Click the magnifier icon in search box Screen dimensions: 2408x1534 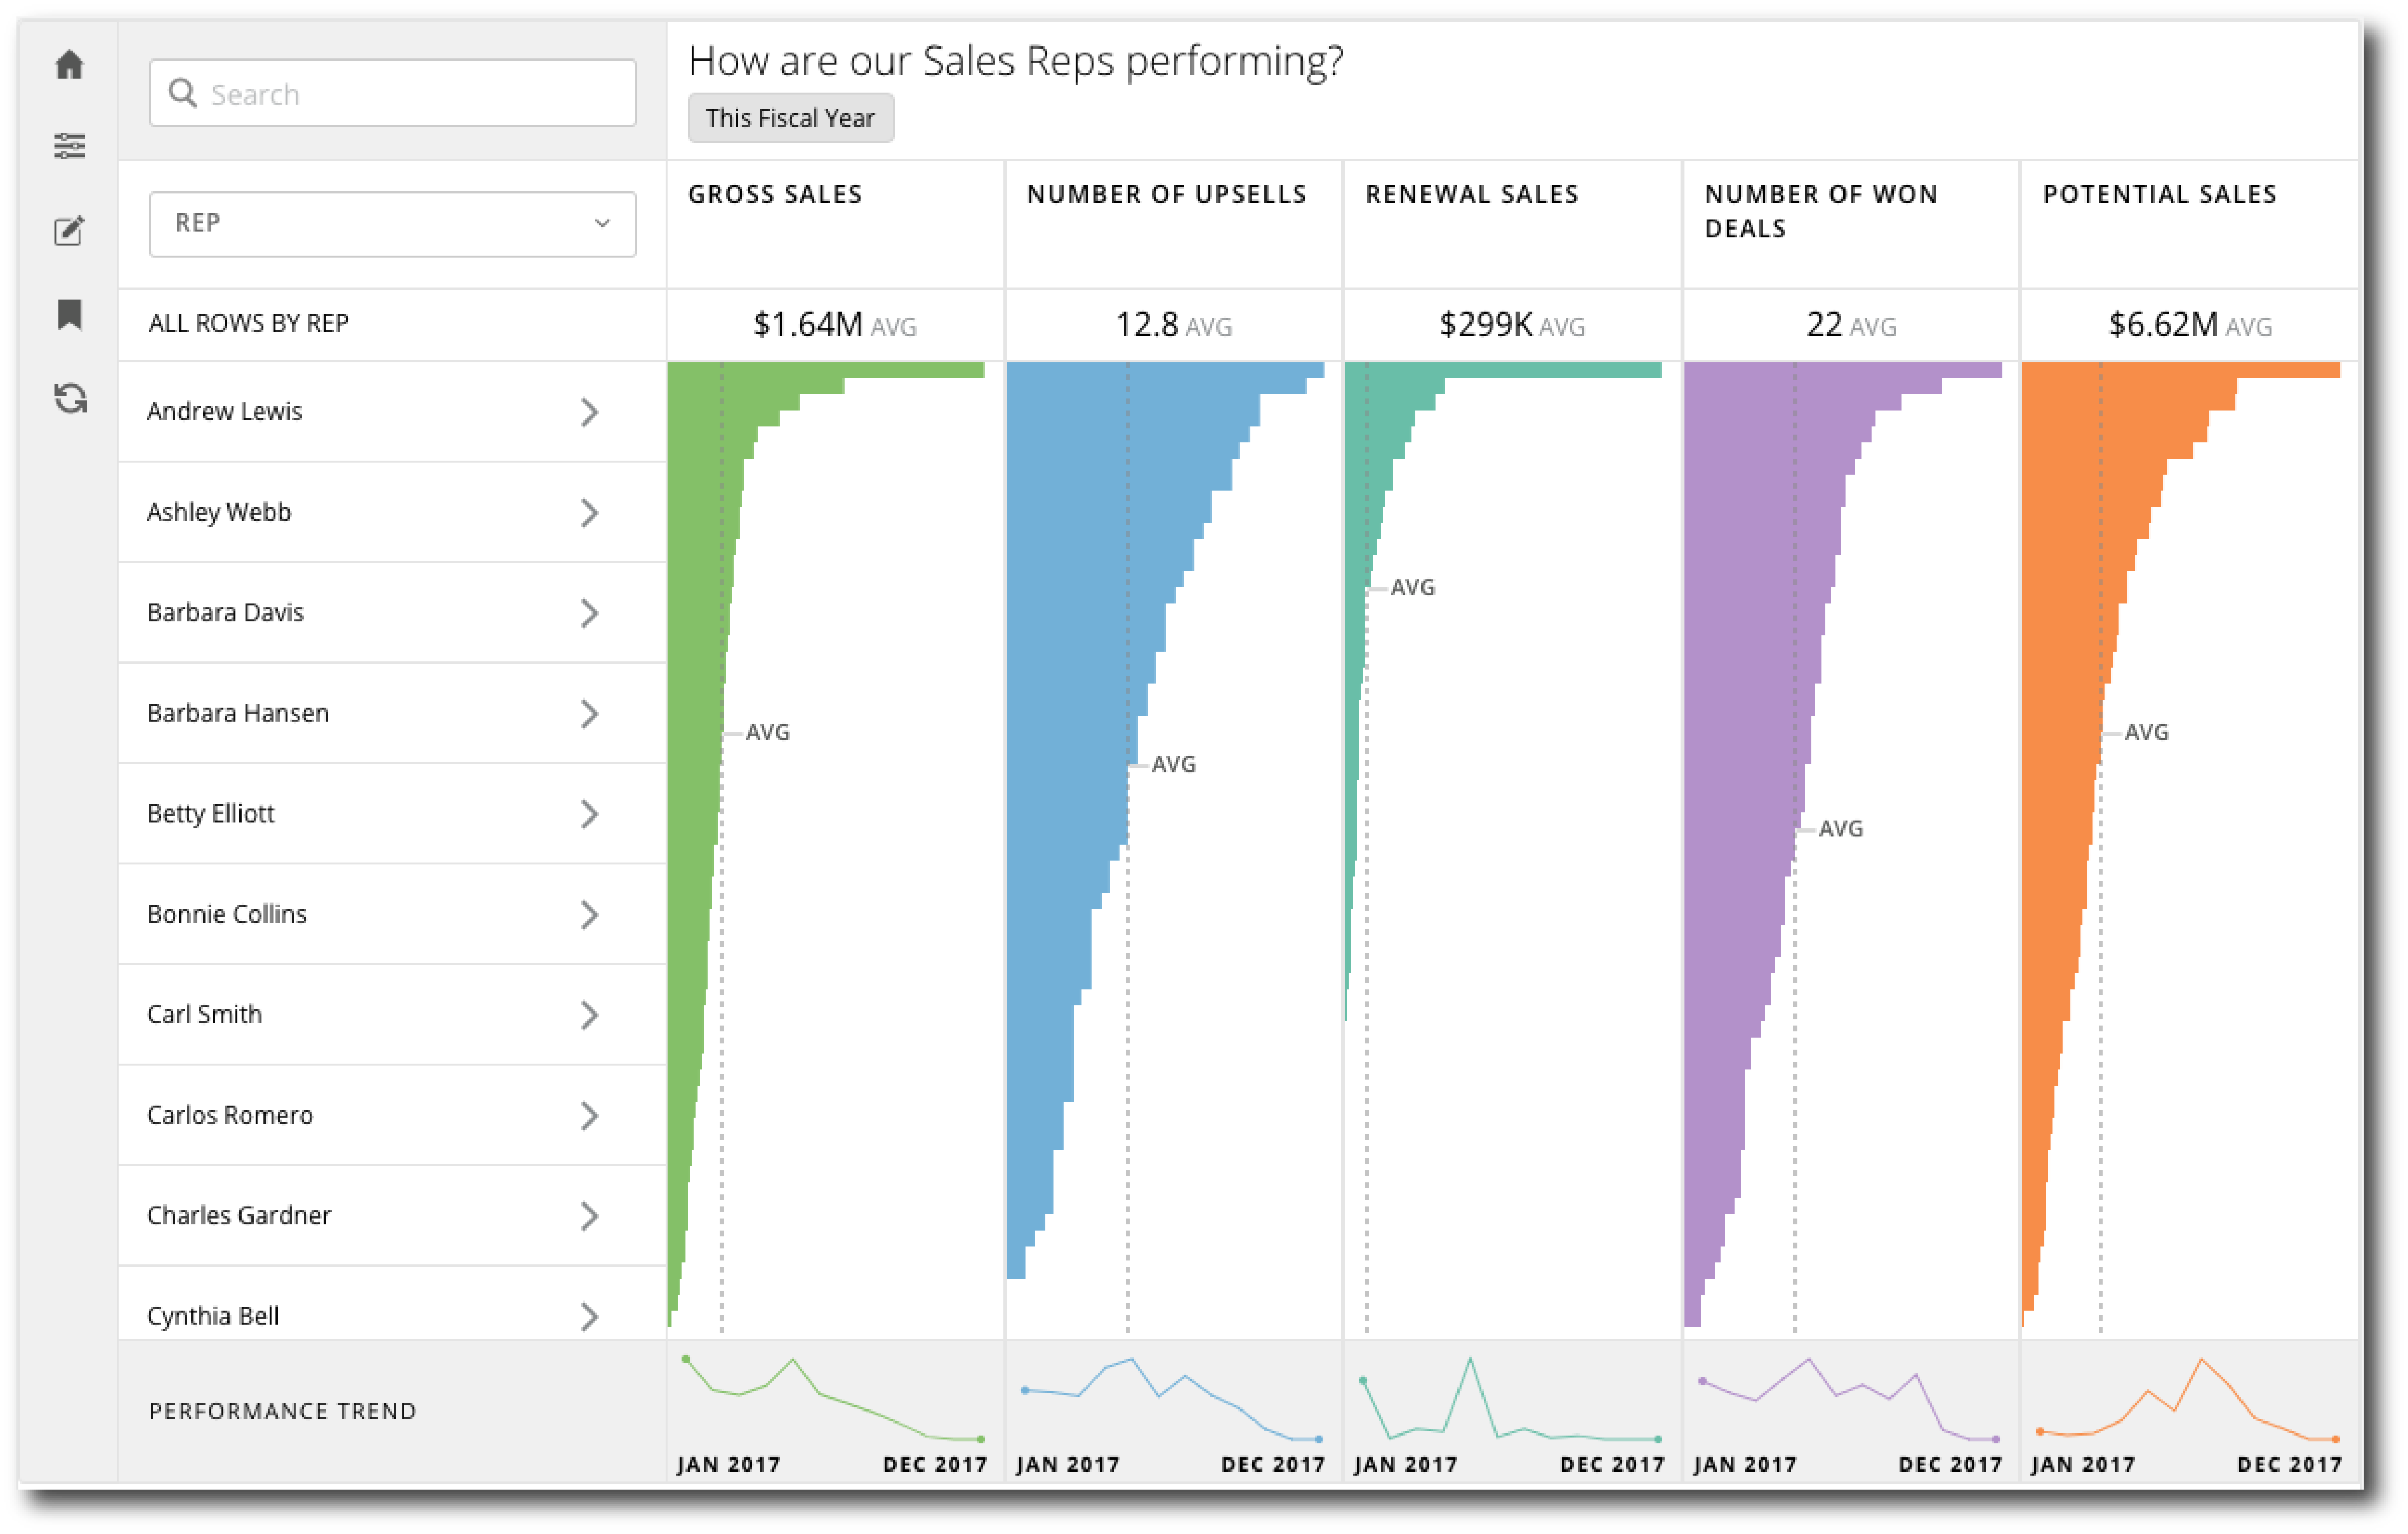tap(183, 93)
